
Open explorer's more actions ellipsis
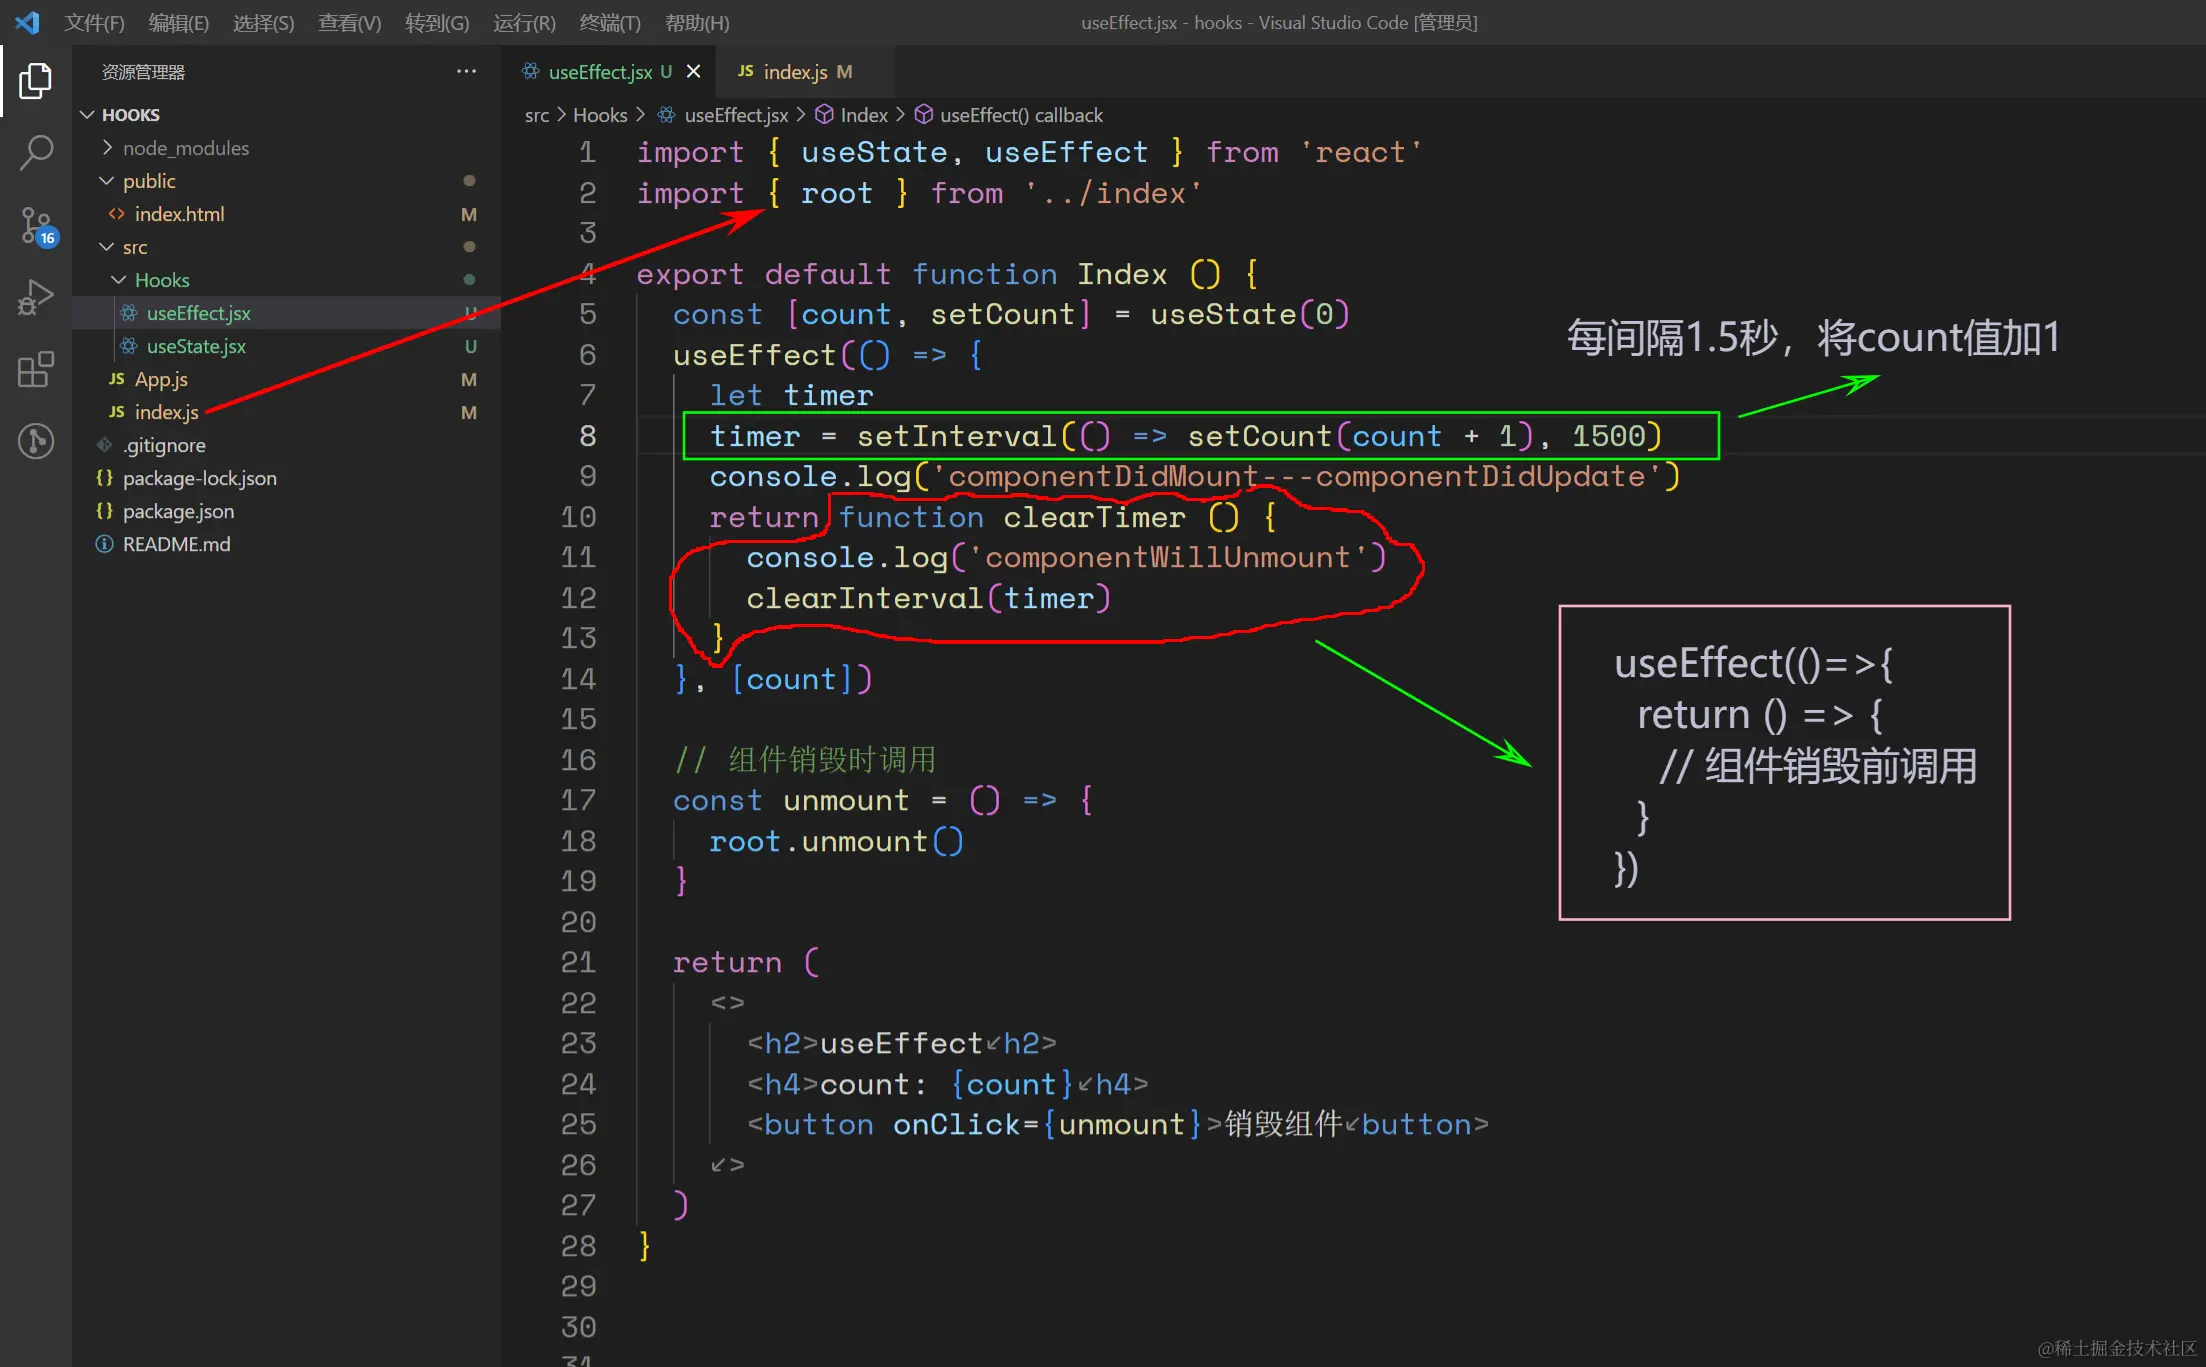(466, 72)
